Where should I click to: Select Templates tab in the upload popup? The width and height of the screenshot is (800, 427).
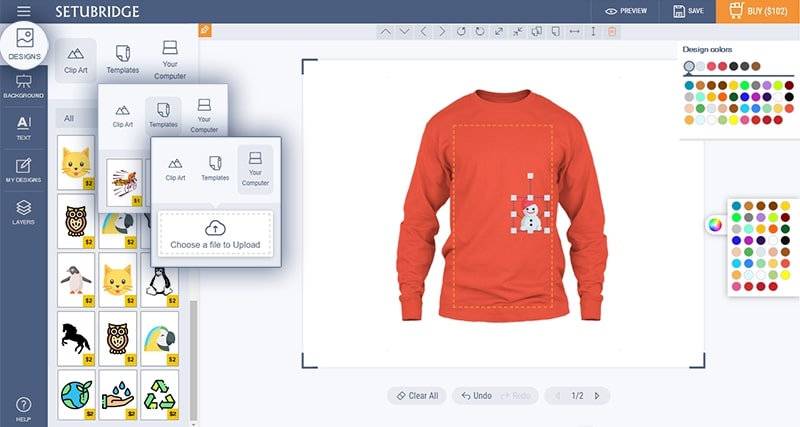point(215,169)
